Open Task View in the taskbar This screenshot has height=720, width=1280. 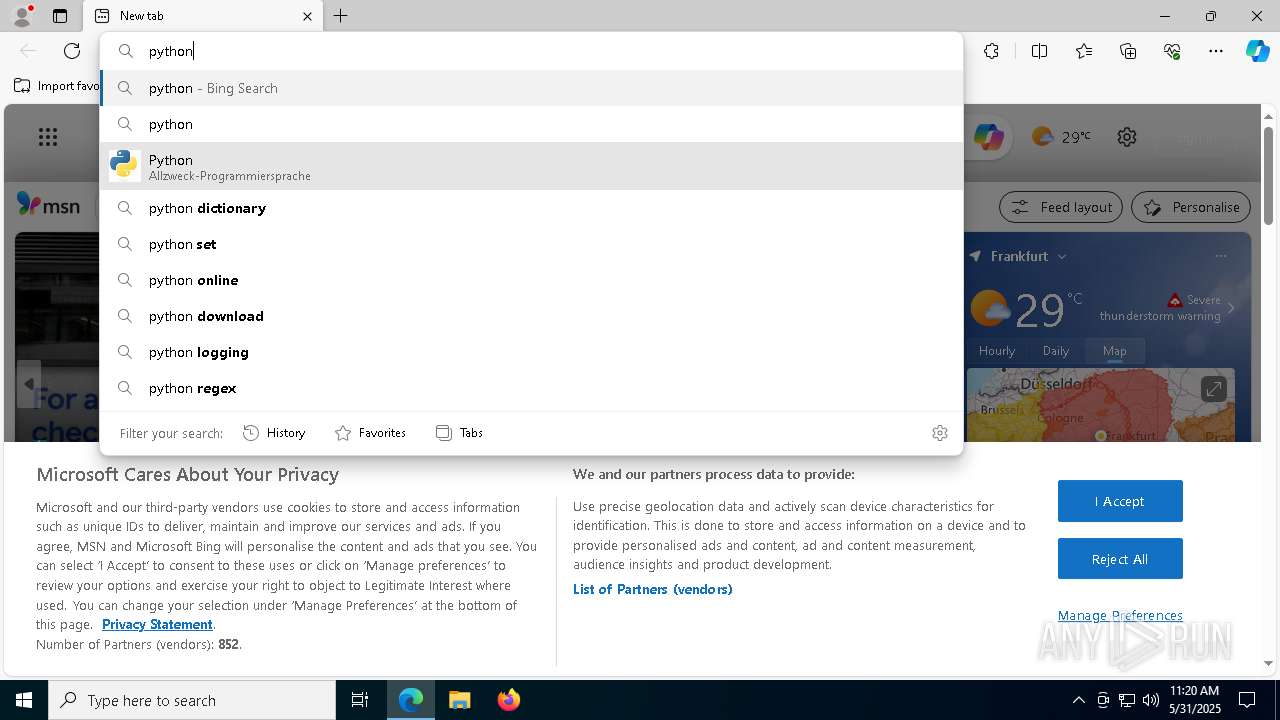click(x=360, y=700)
